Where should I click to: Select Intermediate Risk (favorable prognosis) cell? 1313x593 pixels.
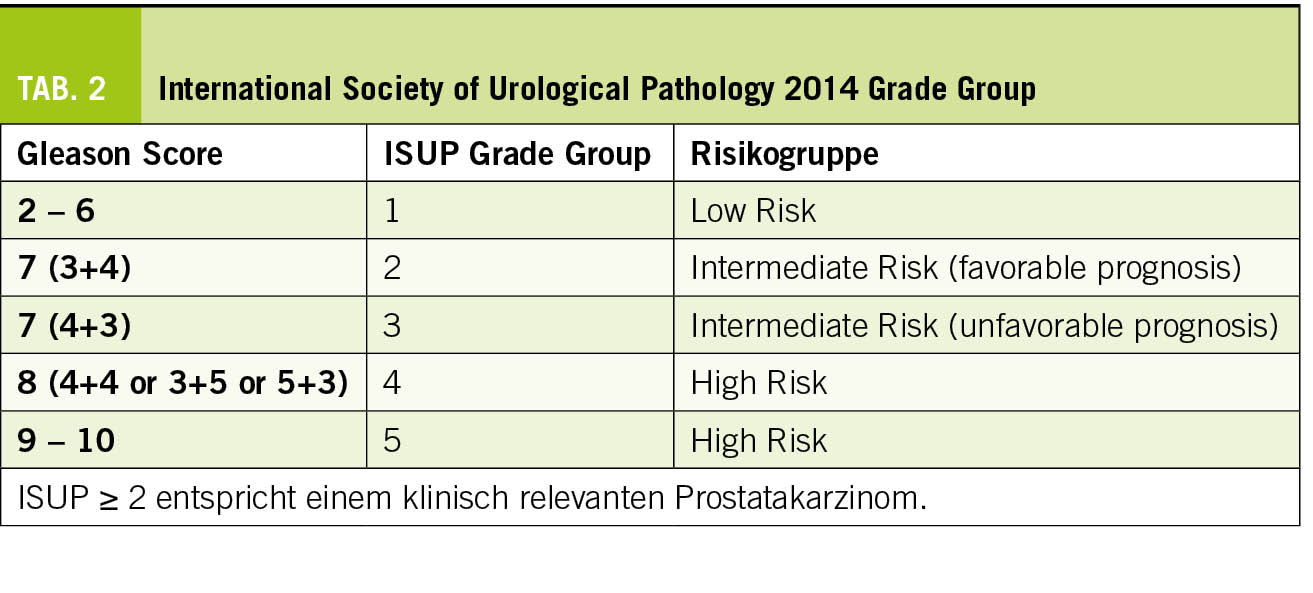[966, 268]
